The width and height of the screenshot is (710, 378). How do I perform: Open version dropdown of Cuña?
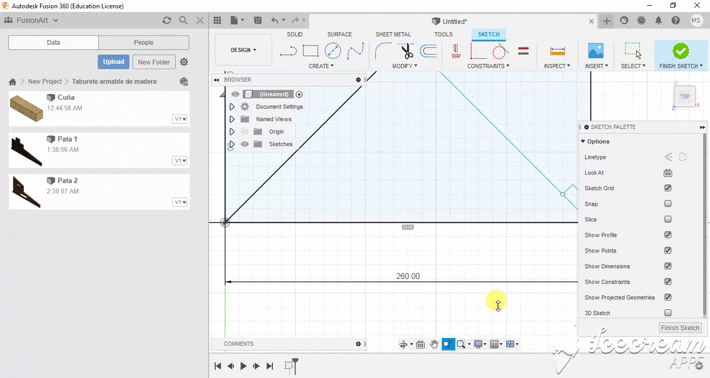click(180, 119)
